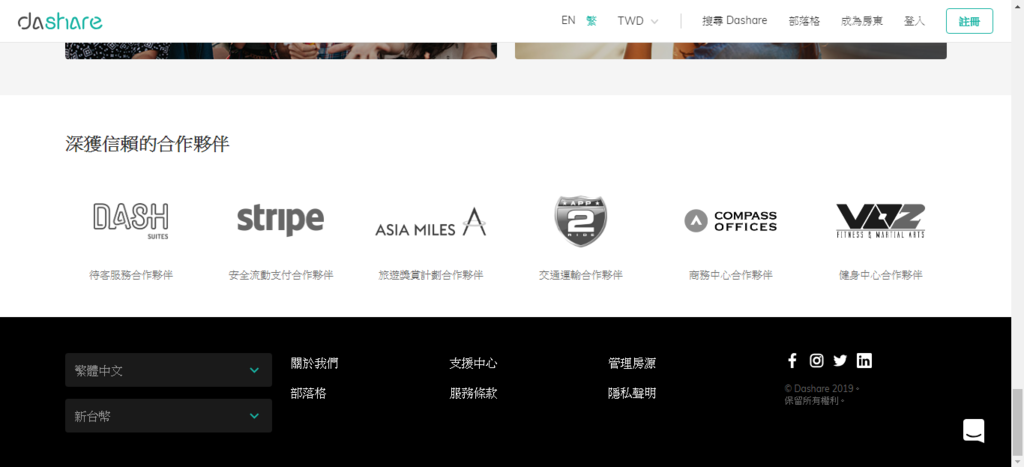Open the 管理房源 footer link
Image resolution: width=1024 pixels, height=467 pixels.
pyautogui.click(x=632, y=364)
